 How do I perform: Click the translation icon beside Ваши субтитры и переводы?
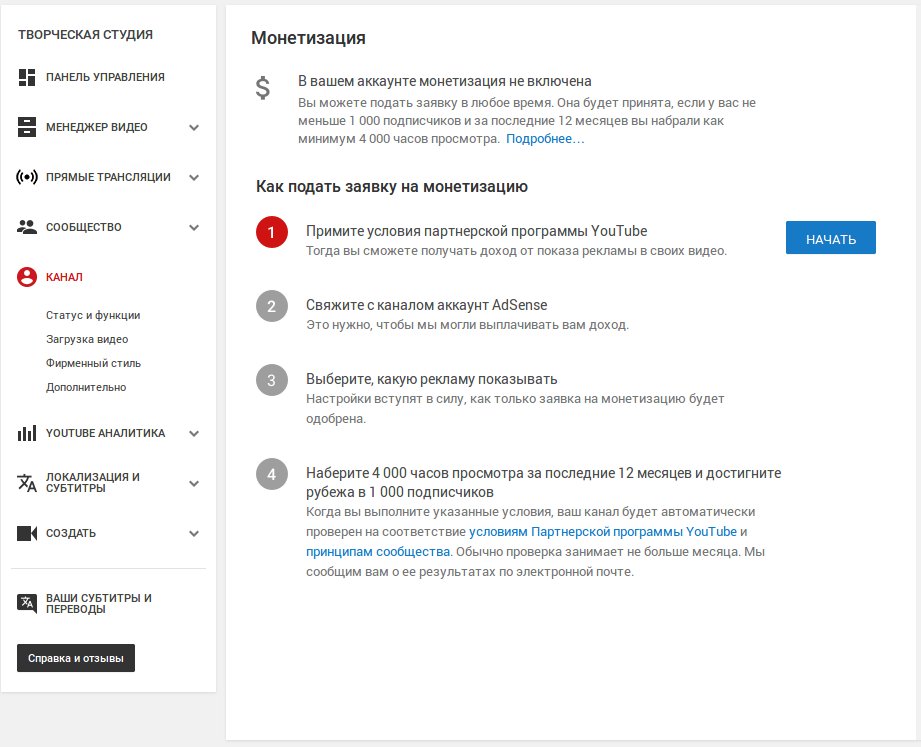pos(27,603)
